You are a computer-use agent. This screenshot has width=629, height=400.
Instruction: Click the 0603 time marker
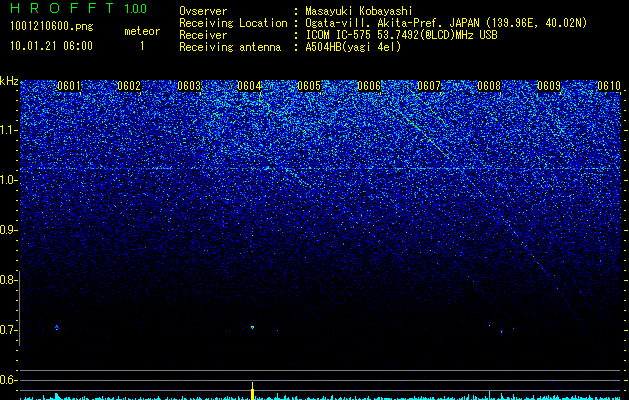click(189, 86)
